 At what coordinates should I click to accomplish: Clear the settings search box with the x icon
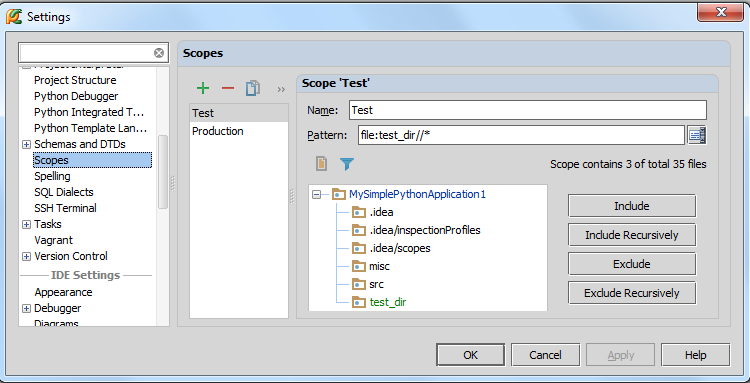pos(159,53)
